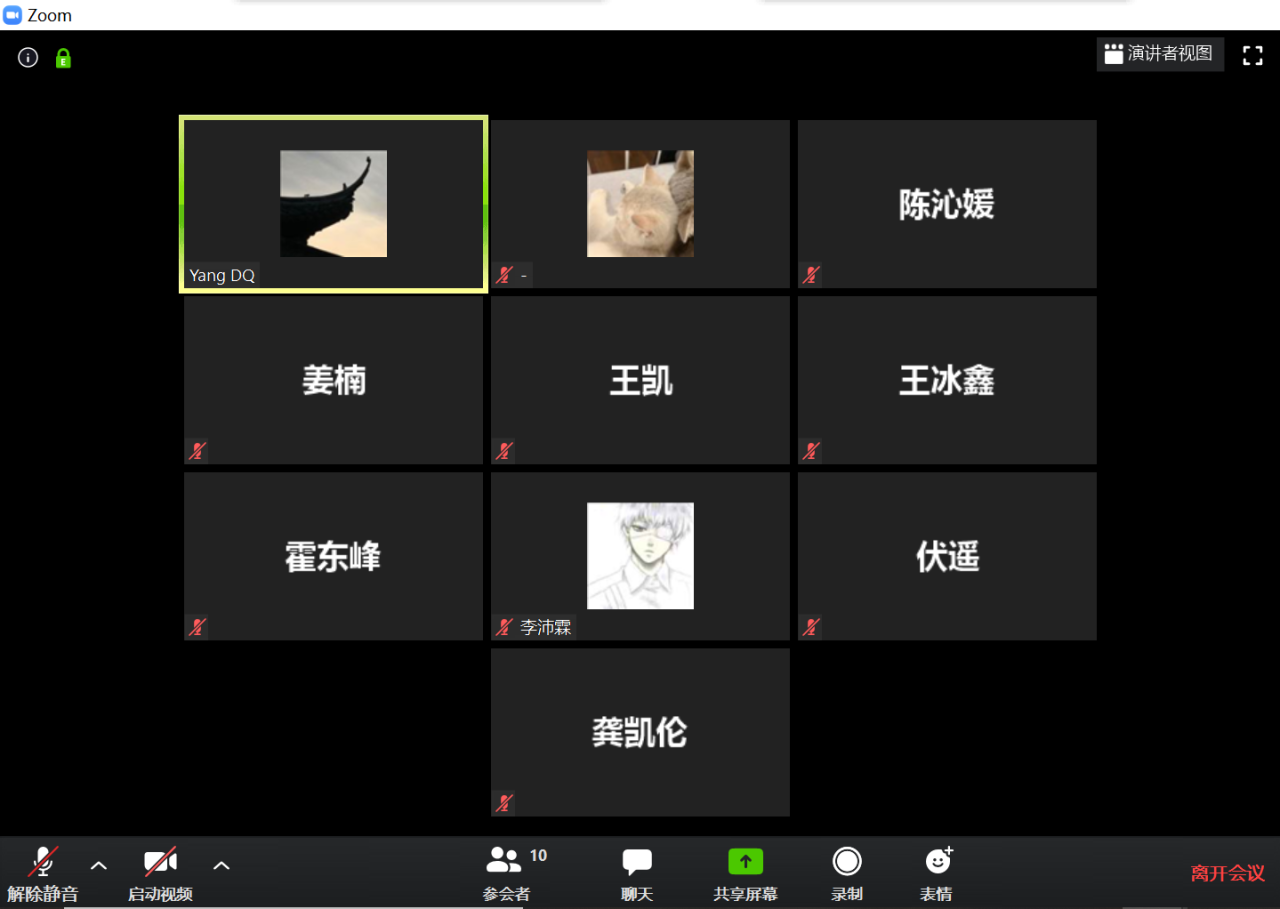Click 龚凯伦's participant tile
The image size is (1280, 909).
[640, 732]
